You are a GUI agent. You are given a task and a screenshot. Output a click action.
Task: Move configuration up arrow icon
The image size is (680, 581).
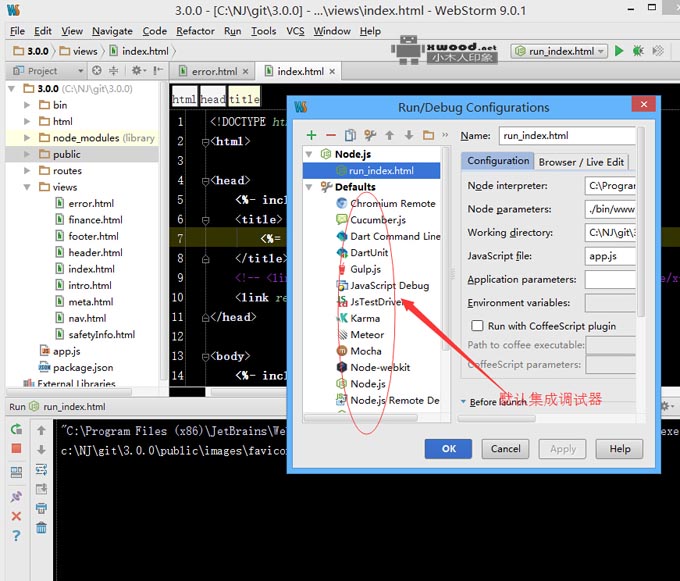pyautogui.click(x=389, y=135)
